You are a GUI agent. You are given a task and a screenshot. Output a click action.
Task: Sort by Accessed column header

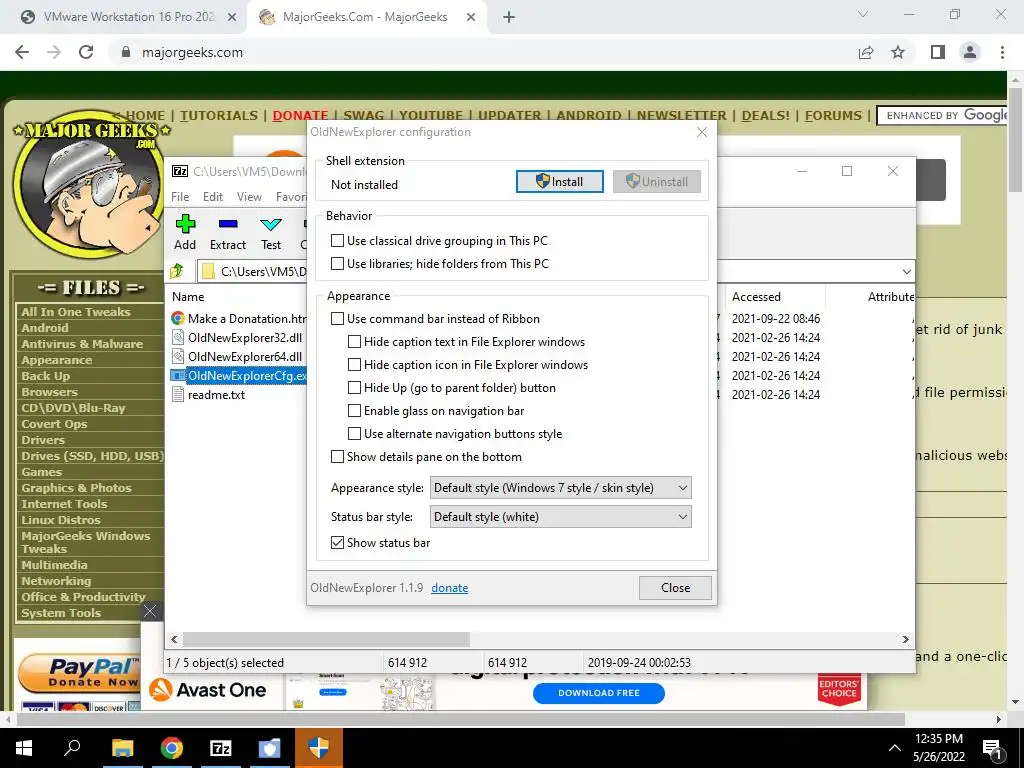[756, 296]
